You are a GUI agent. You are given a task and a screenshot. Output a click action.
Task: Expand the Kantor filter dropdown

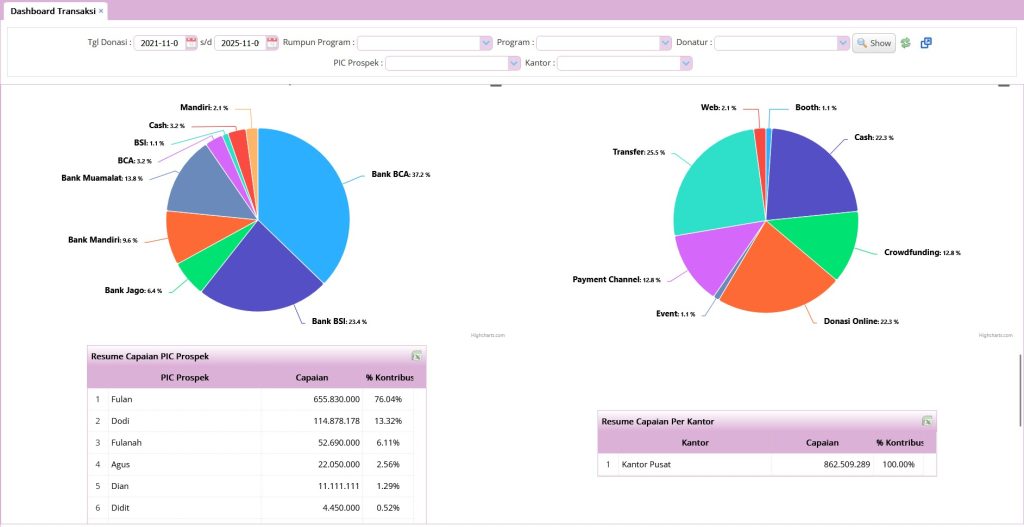(x=686, y=63)
